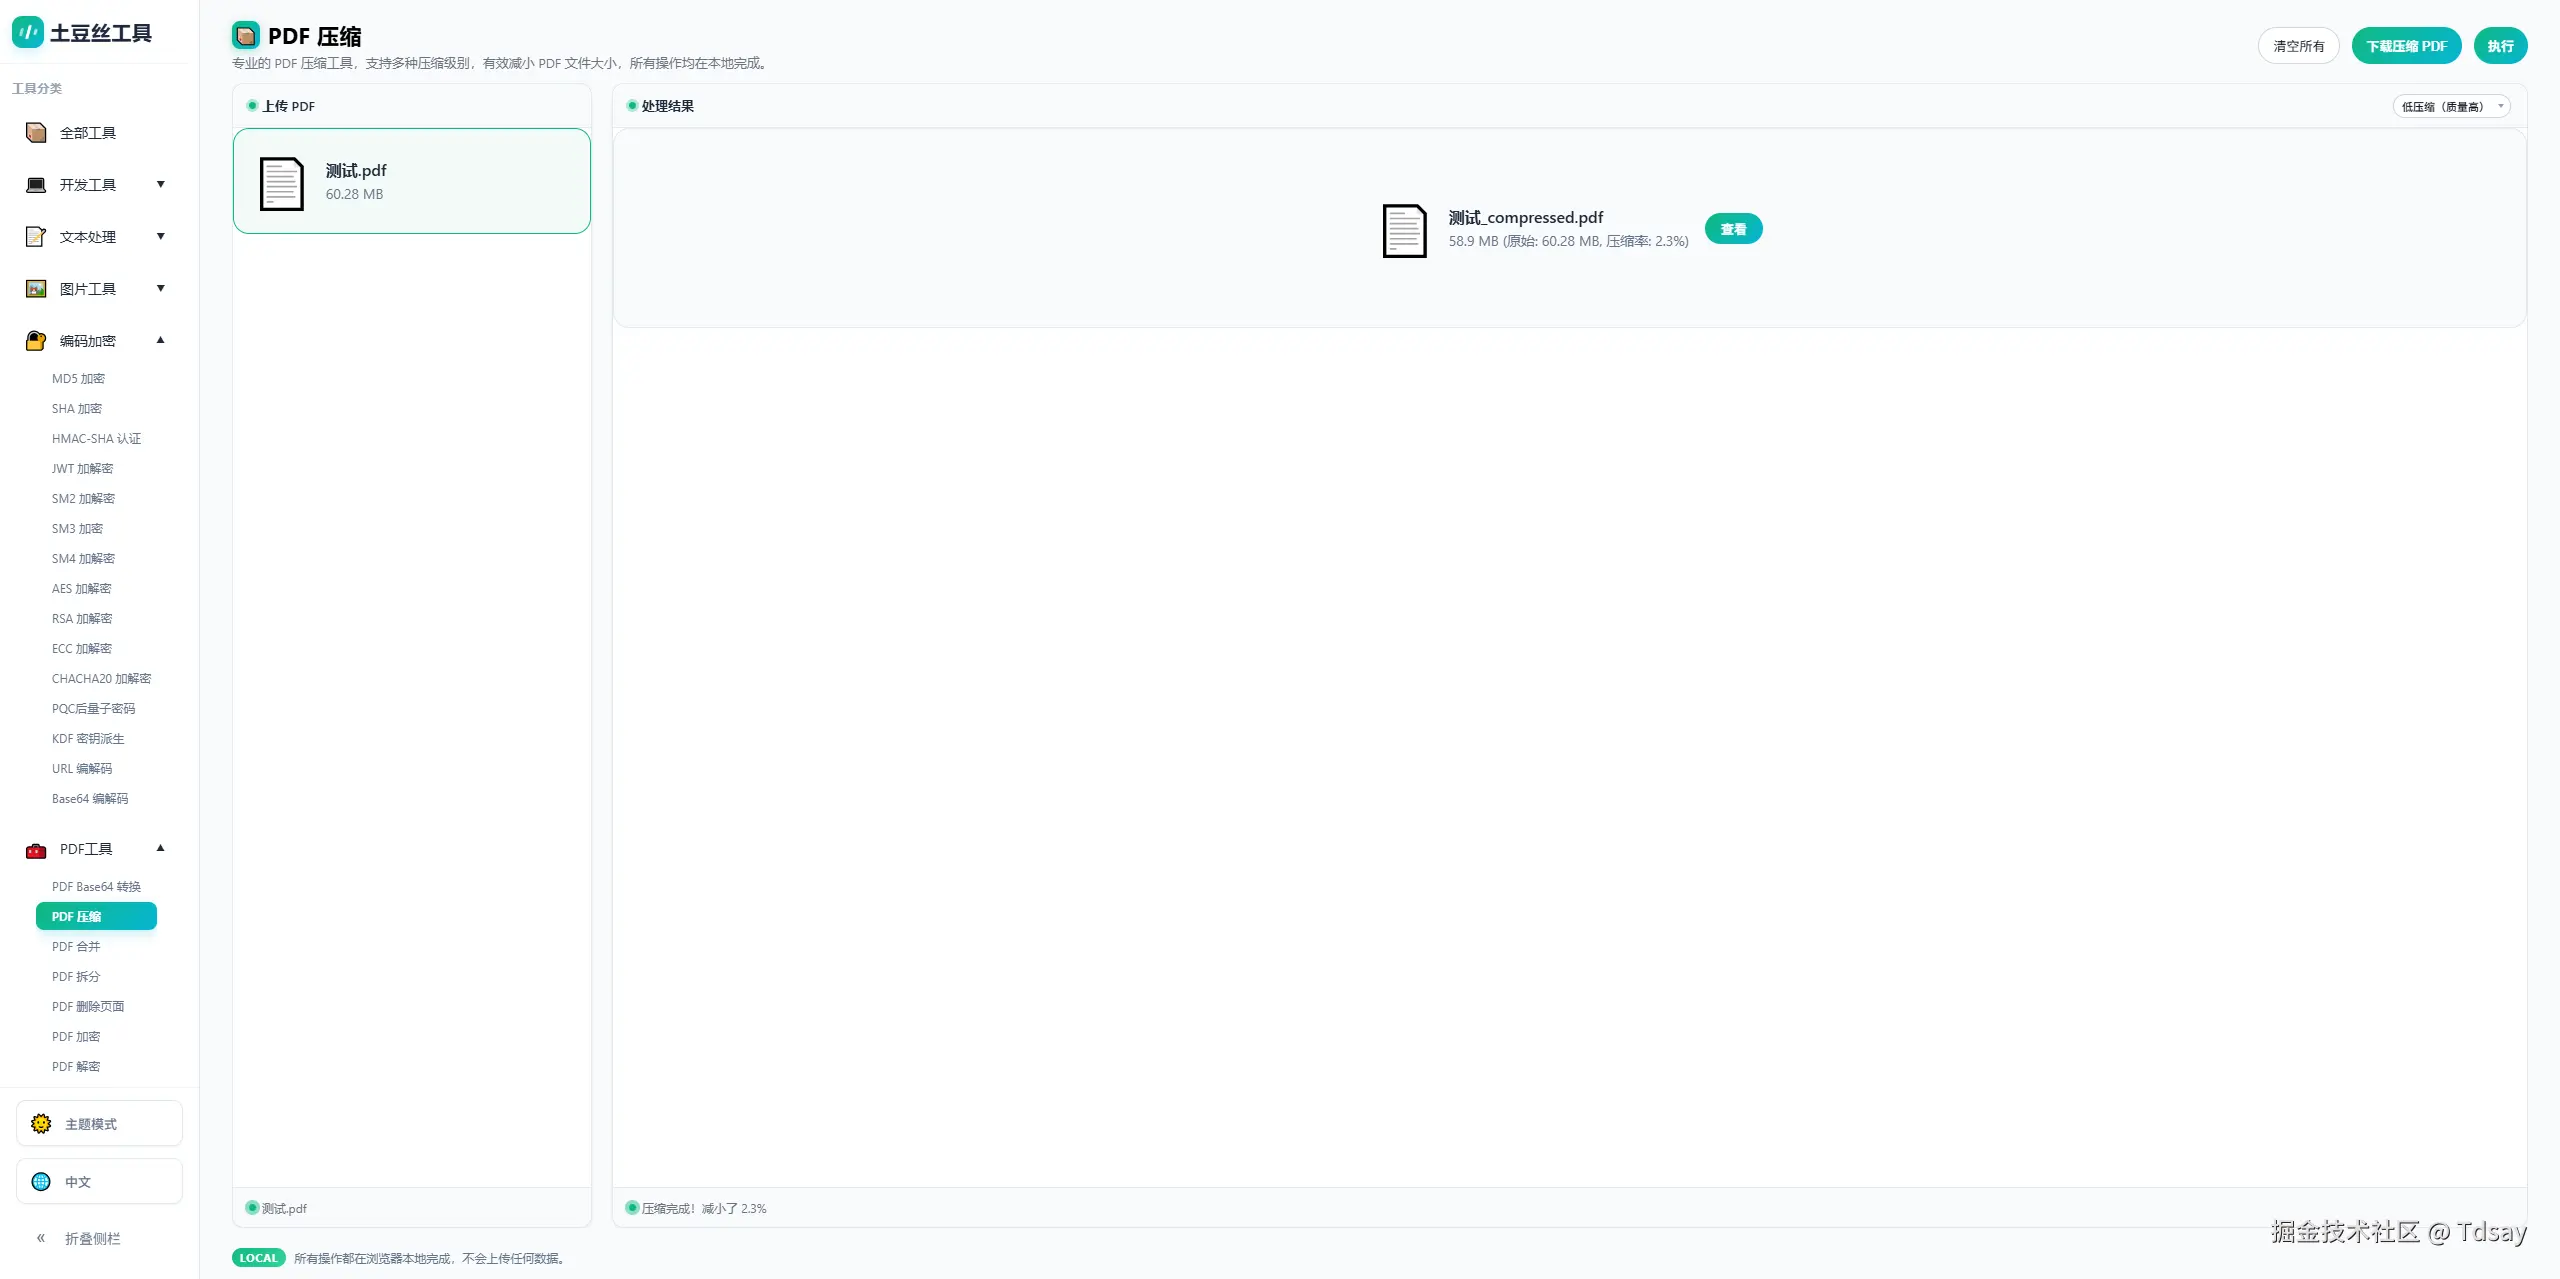Collapse the PDF工具 section arrow
This screenshot has height=1279, width=2560.
(x=160, y=848)
